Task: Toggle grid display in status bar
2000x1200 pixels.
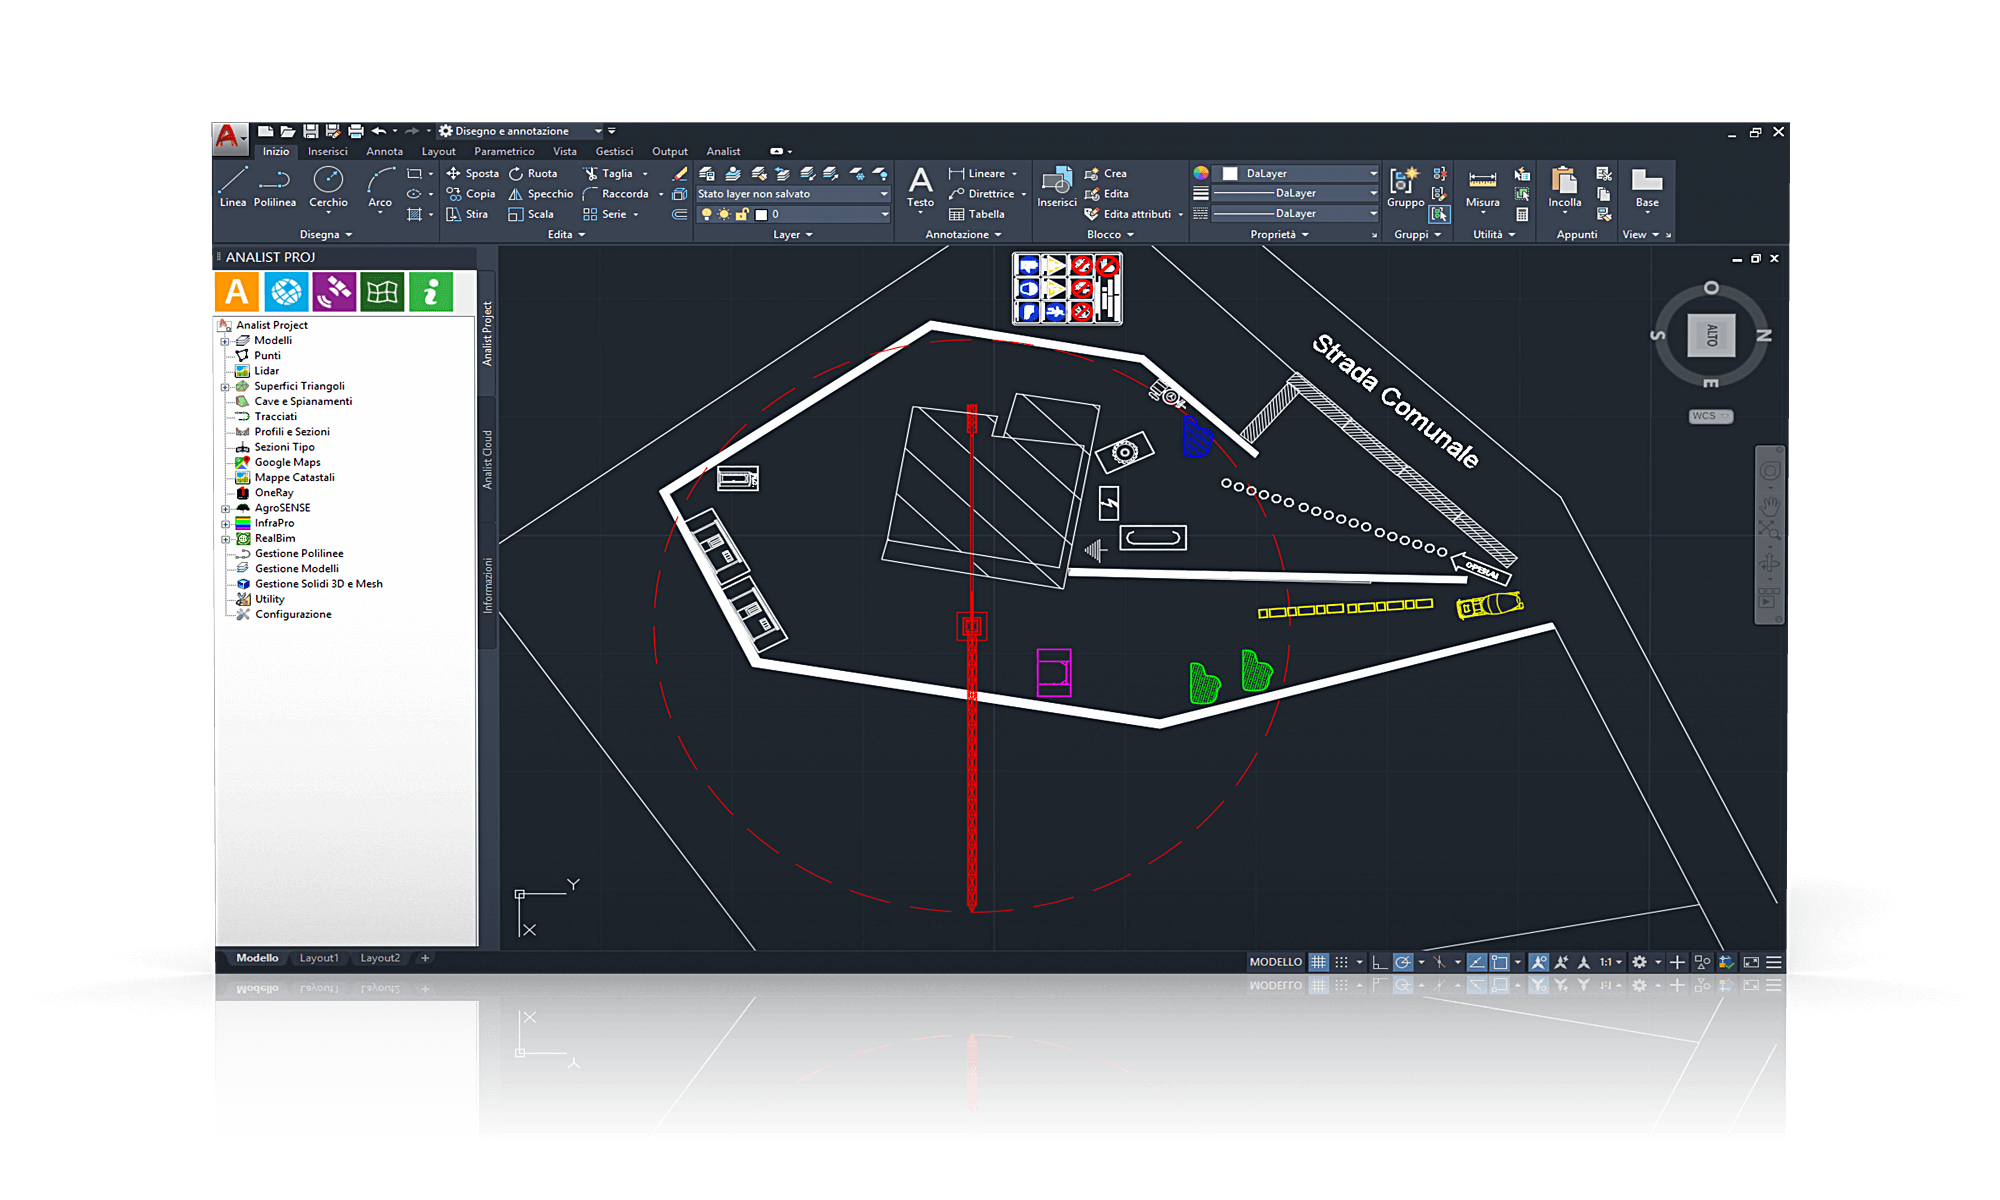Action: point(1318,962)
